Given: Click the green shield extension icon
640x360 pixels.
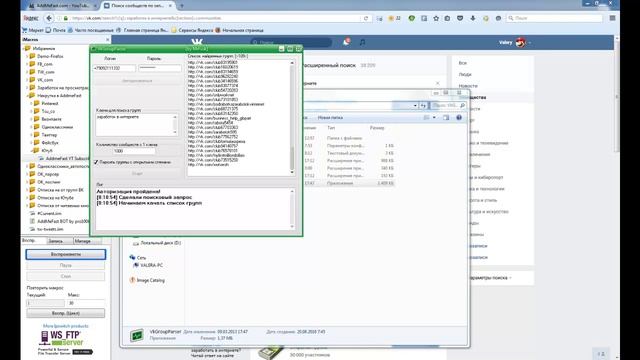Looking at the screenshot, I should point(411,18).
